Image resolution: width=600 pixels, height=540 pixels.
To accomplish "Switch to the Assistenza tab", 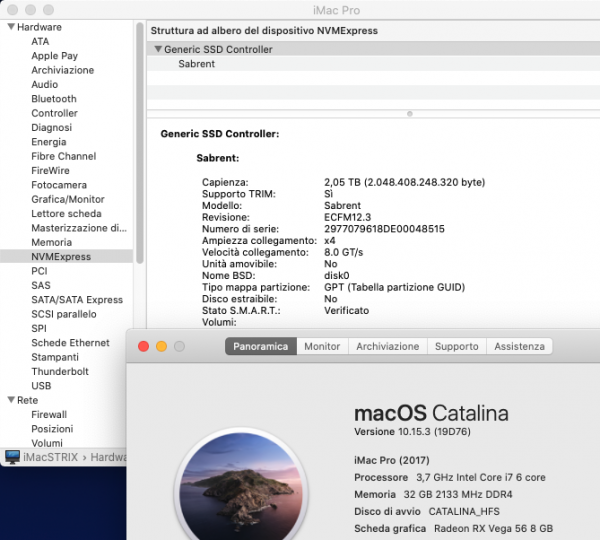I will click(x=519, y=346).
